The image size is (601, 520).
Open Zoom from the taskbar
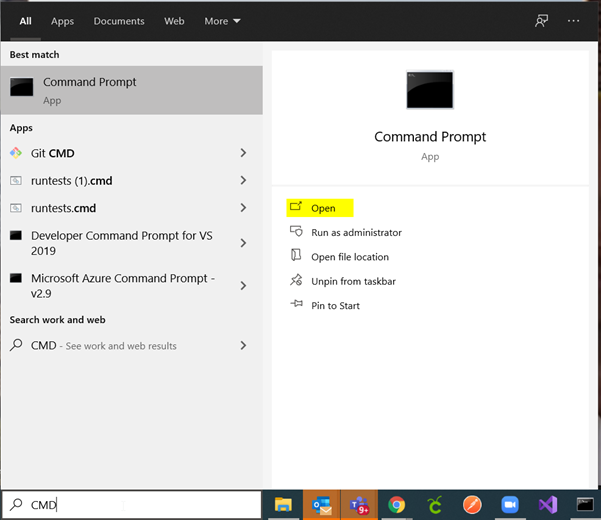tap(509, 505)
